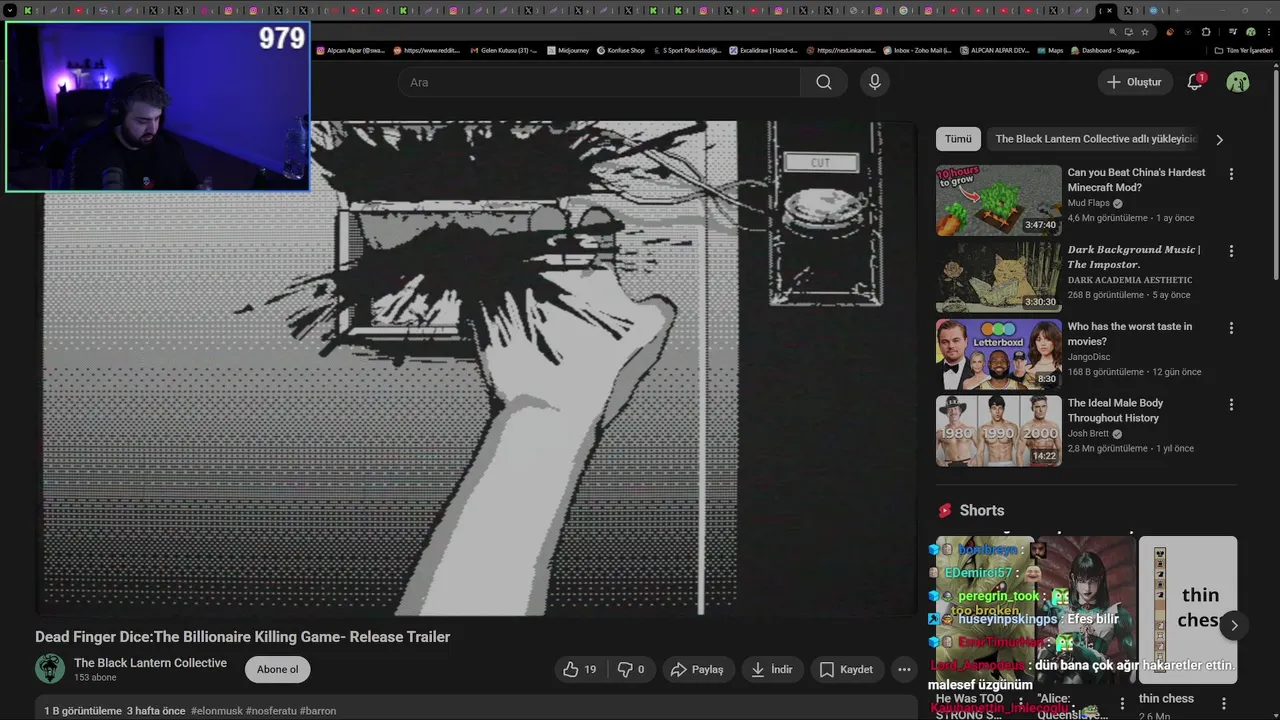The width and height of the screenshot is (1280, 720).
Task: Open The Black Lantern Collective channel name
Action: (150, 663)
